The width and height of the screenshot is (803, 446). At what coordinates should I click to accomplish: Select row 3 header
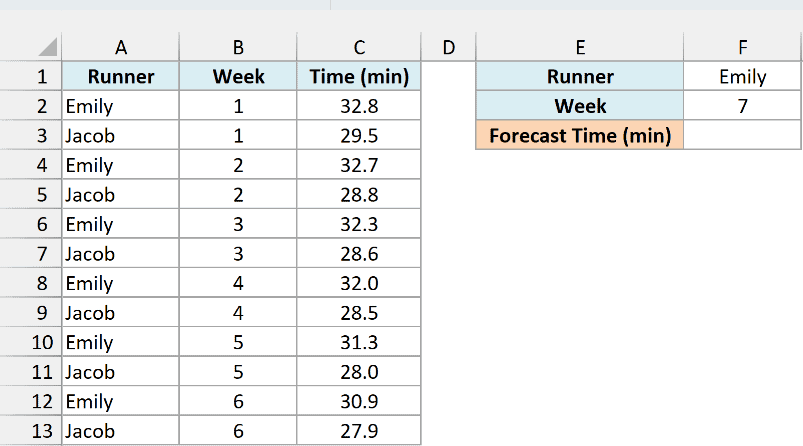(x=31, y=135)
